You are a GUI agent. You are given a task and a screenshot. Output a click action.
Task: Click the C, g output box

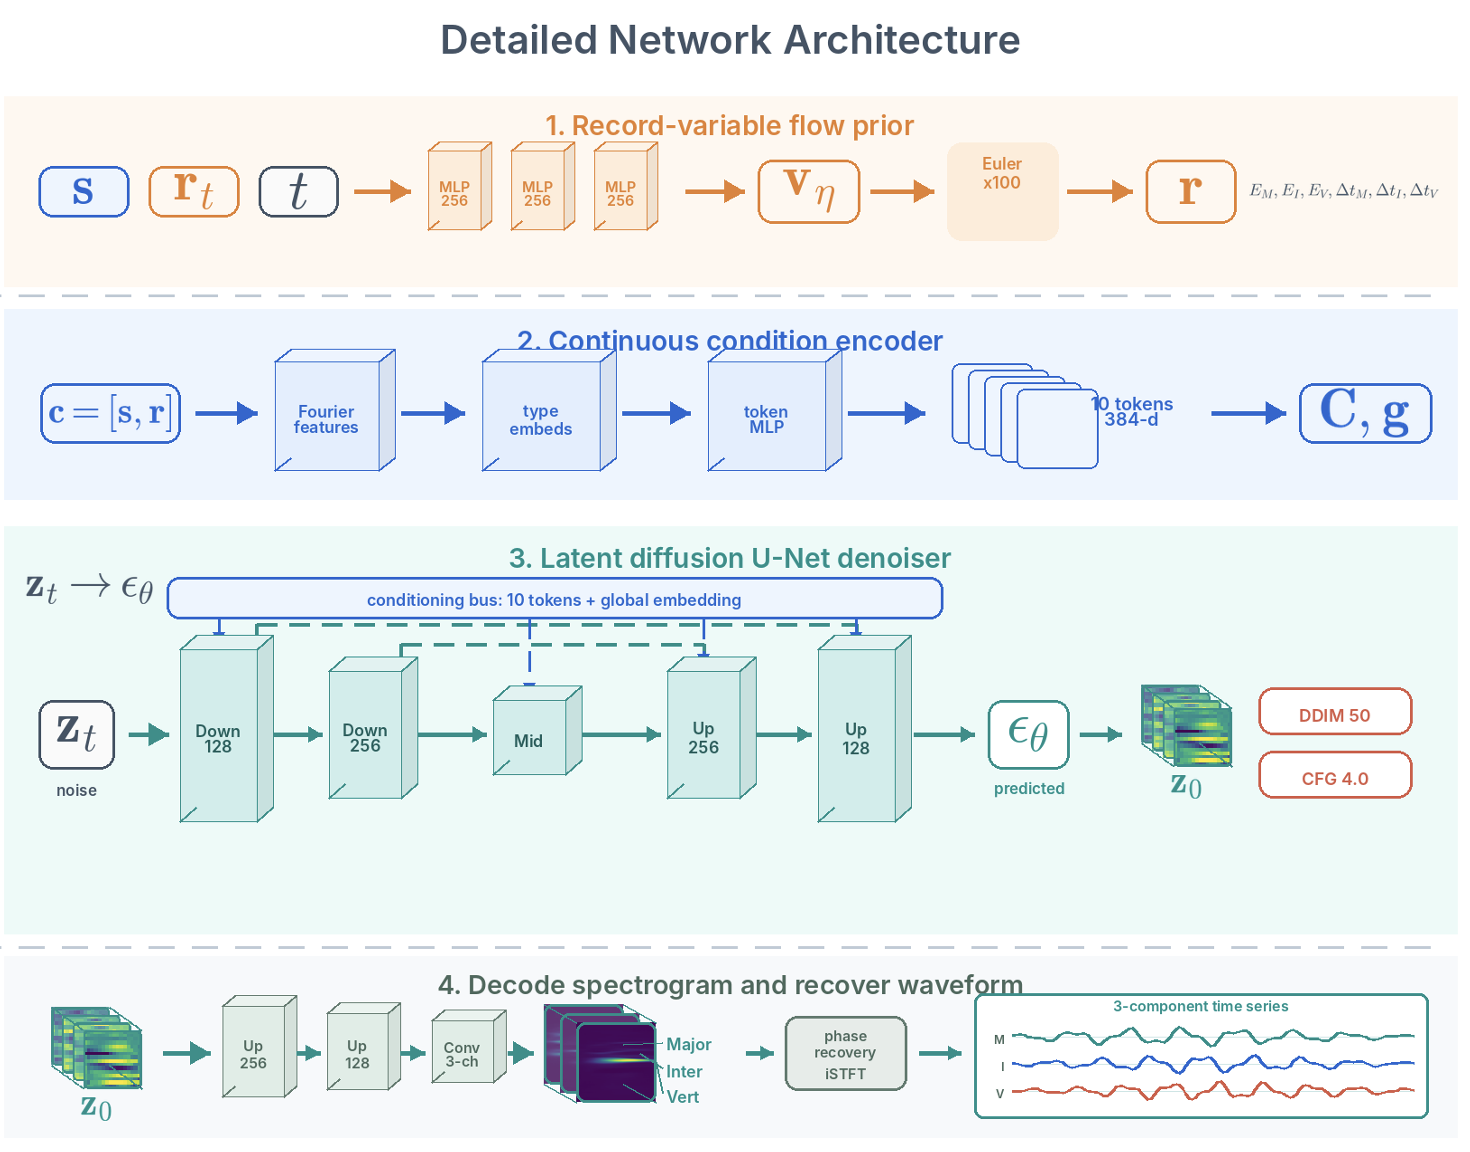pyautogui.click(x=1365, y=413)
